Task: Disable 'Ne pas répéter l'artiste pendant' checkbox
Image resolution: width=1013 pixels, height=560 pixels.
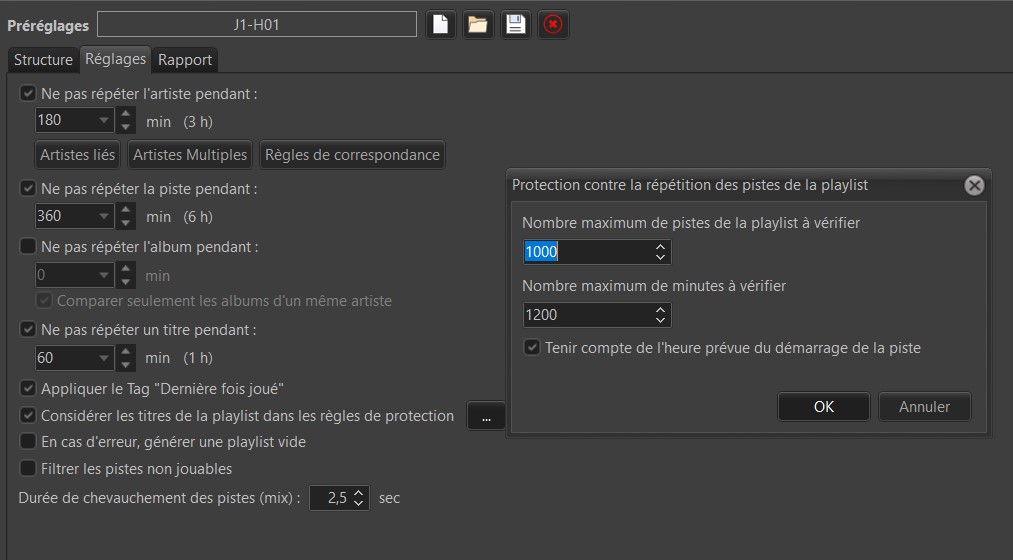Action: 28,94
